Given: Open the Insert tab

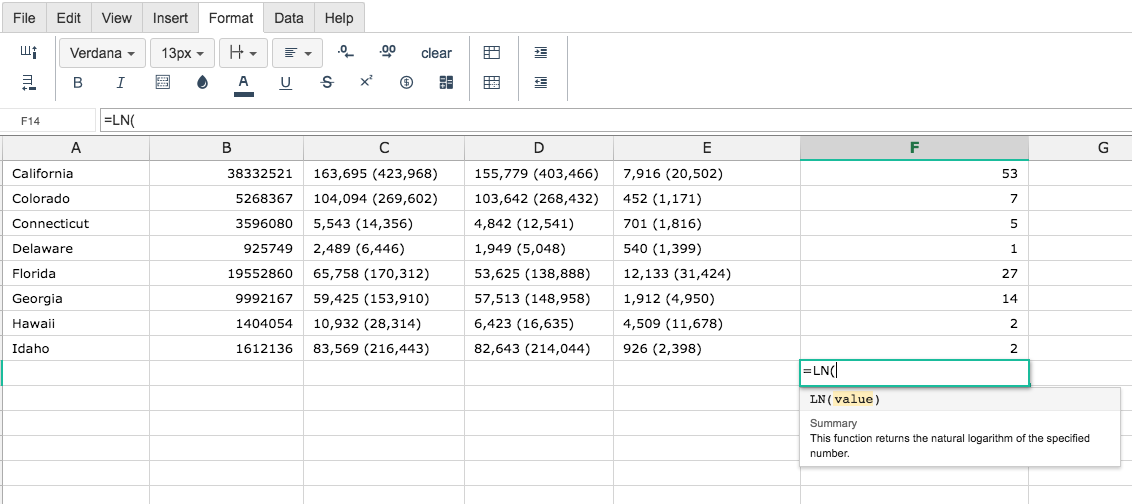Looking at the screenshot, I should click(170, 18).
